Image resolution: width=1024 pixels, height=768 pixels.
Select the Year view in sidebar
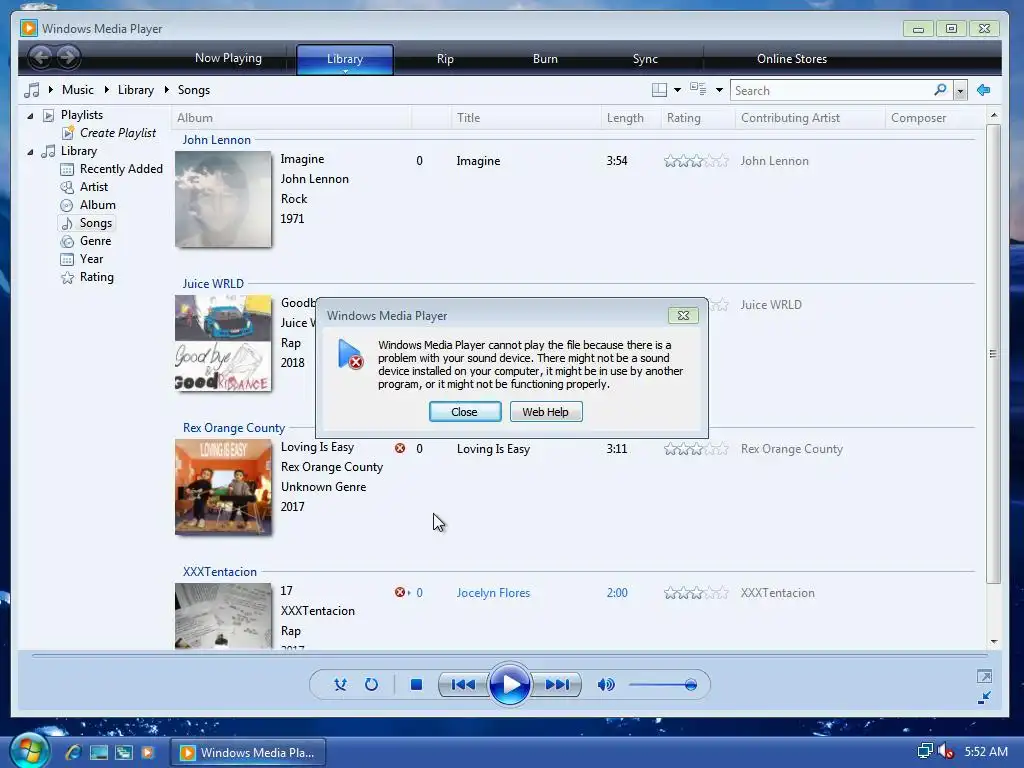point(91,259)
